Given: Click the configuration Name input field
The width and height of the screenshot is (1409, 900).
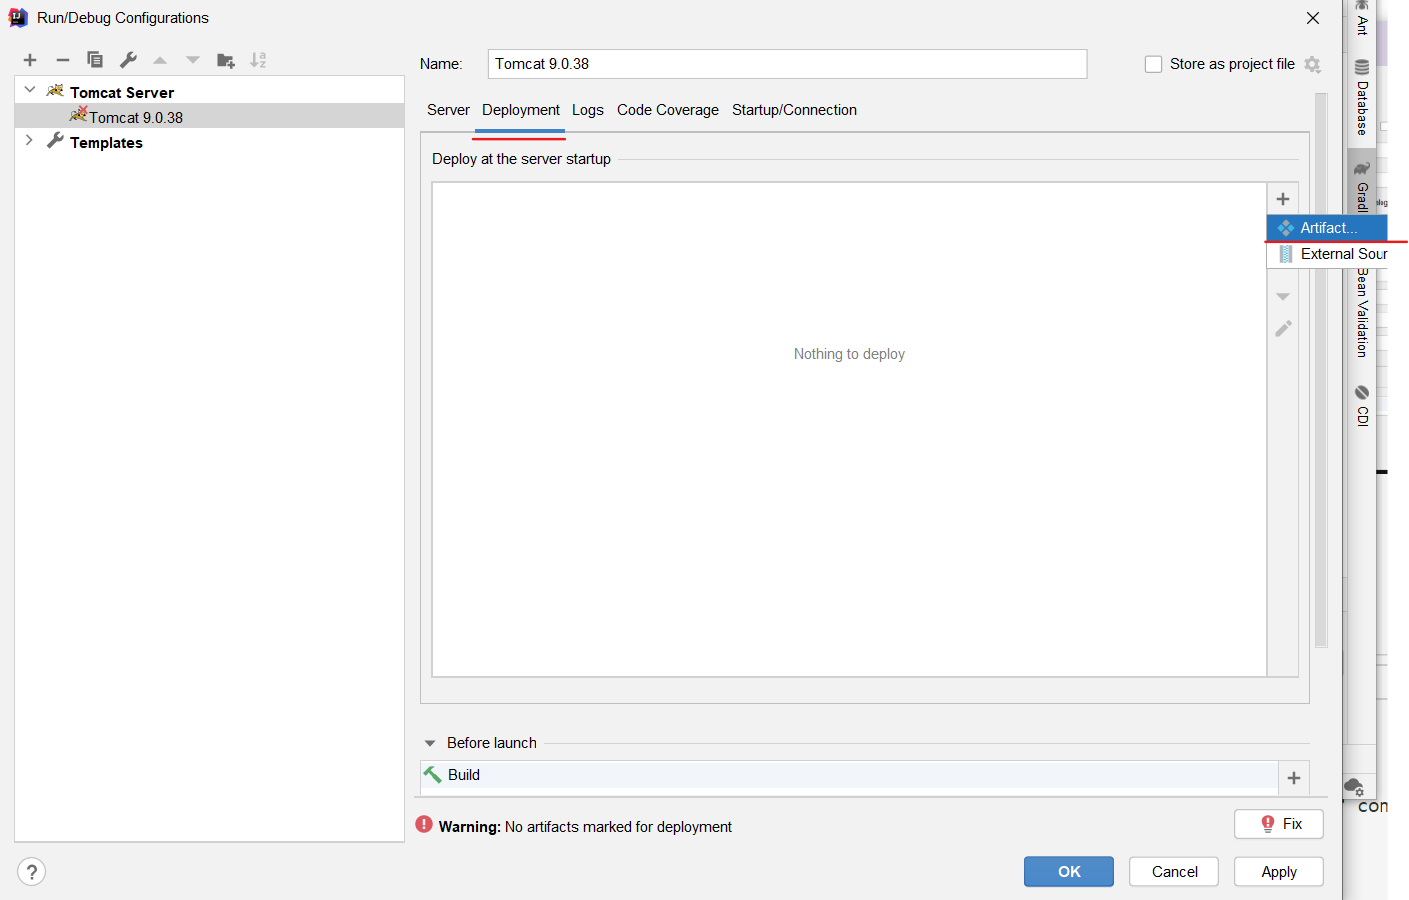Looking at the screenshot, I should tap(787, 64).
